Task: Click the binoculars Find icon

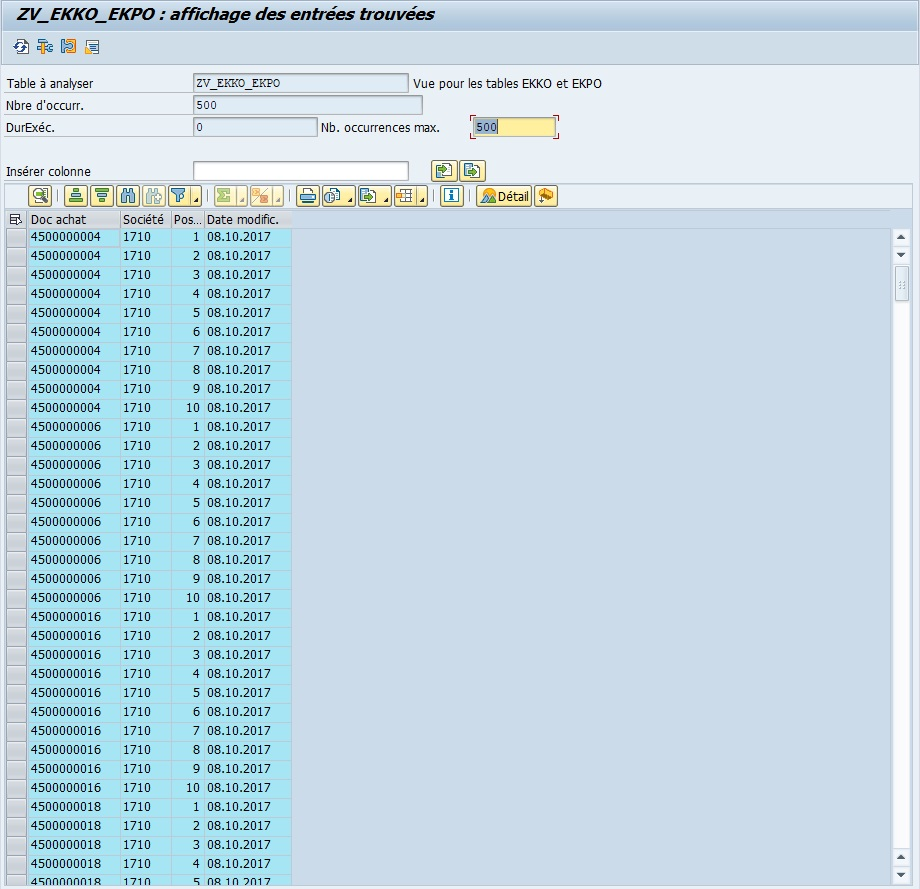Action: (127, 196)
